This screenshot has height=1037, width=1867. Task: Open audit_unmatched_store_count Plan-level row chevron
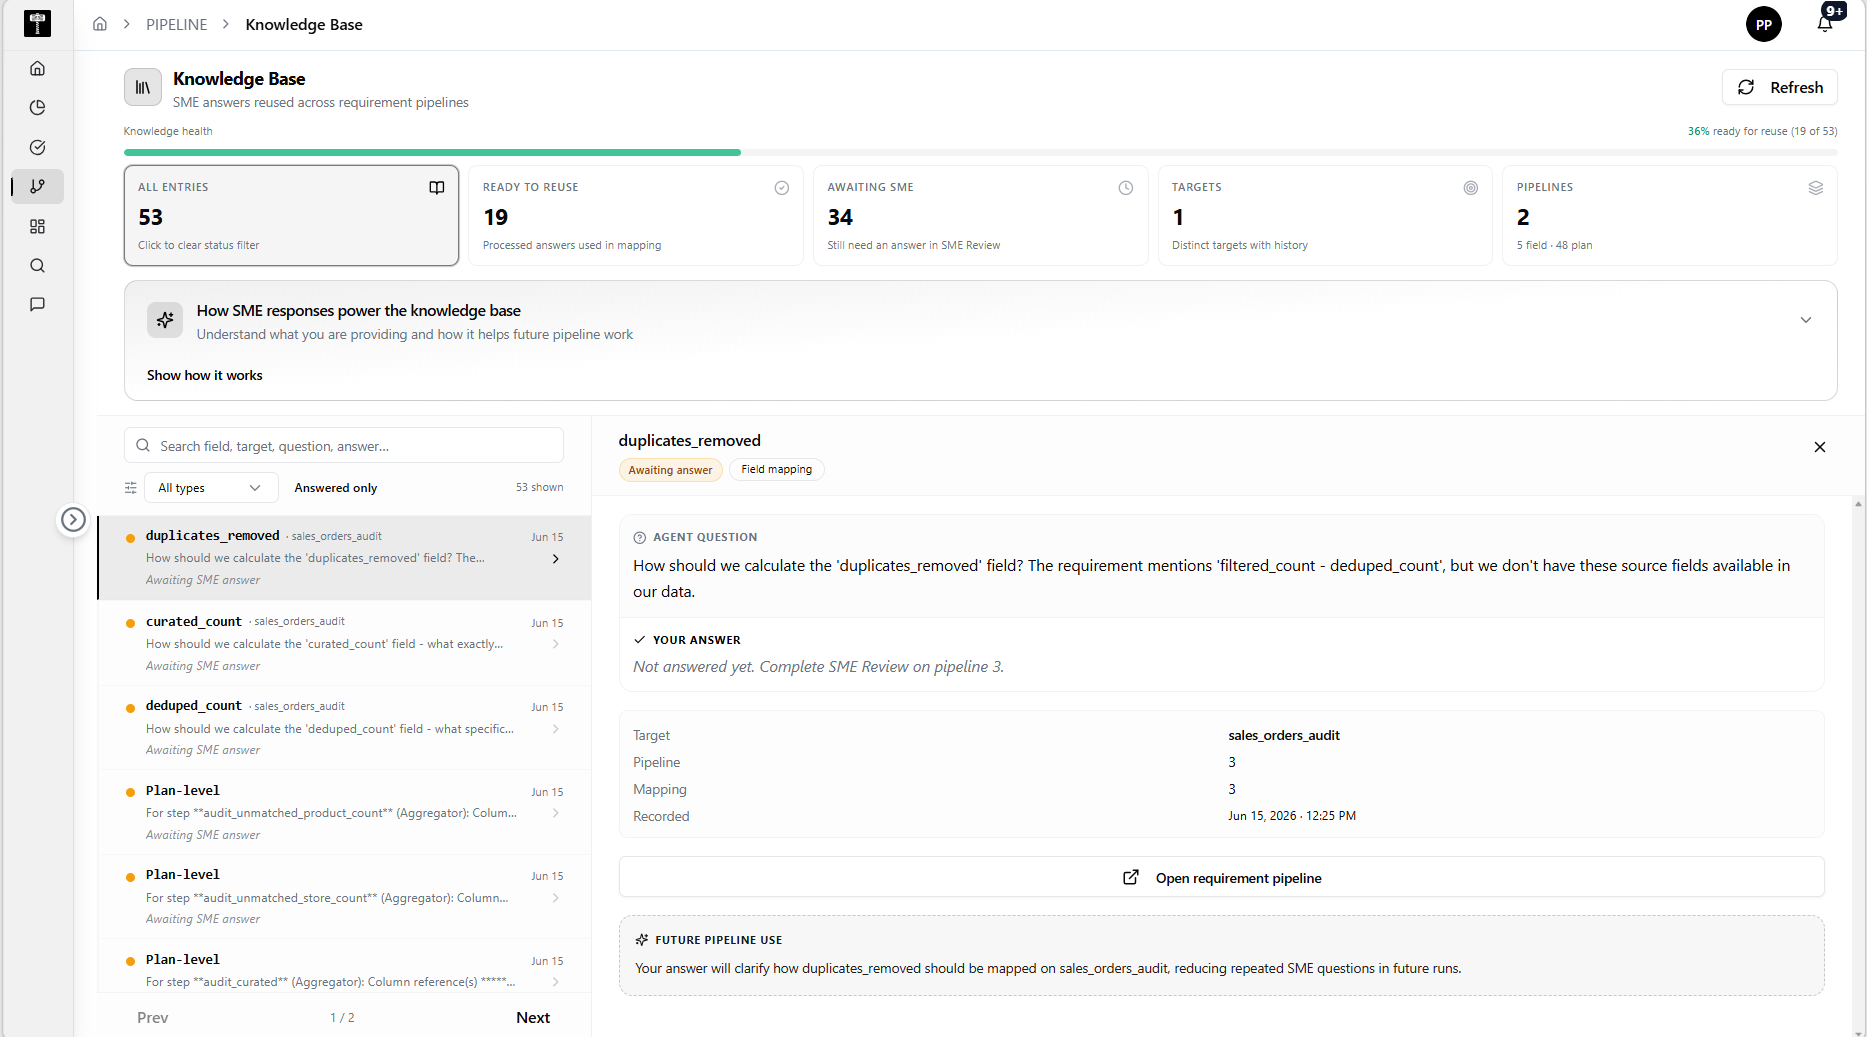556,898
